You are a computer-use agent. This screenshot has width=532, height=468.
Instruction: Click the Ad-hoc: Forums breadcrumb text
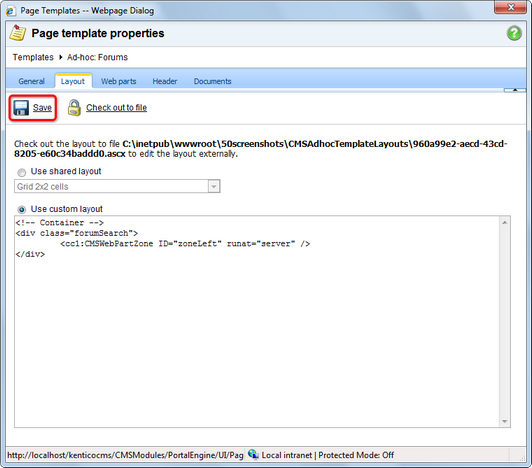click(x=97, y=57)
